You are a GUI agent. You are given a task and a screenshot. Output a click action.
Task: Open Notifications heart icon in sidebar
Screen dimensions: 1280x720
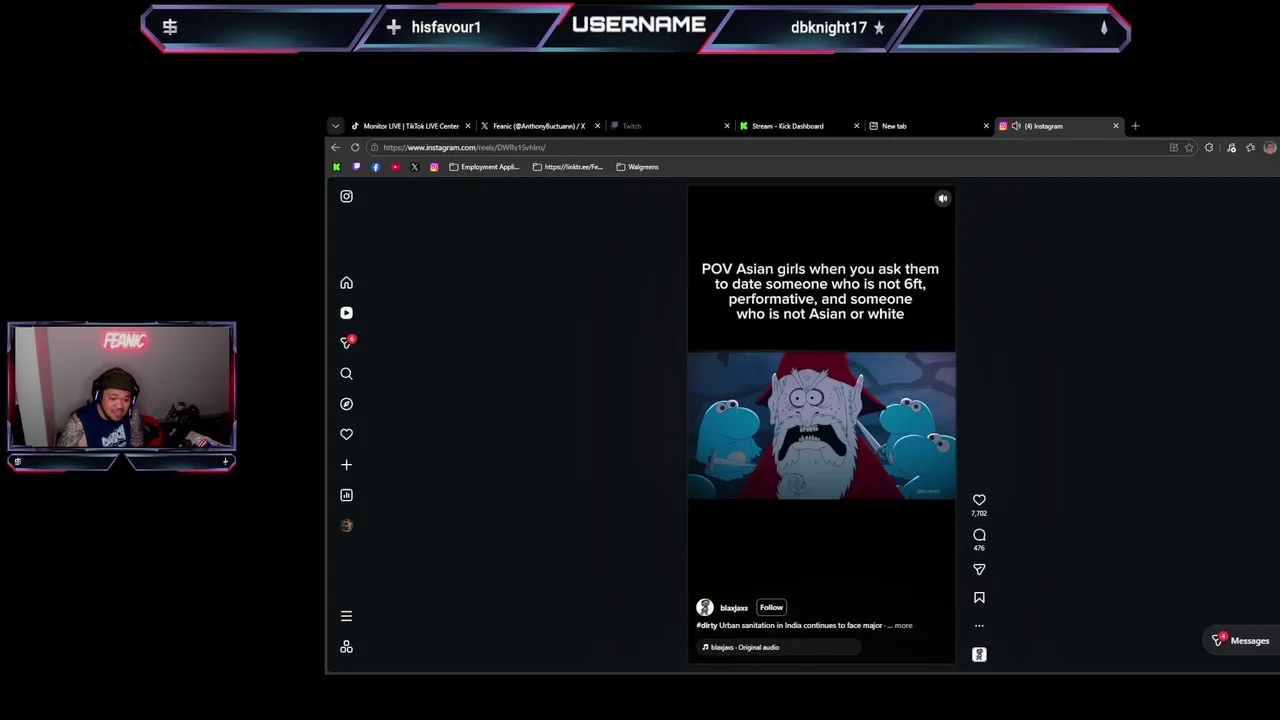coord(346,434)
